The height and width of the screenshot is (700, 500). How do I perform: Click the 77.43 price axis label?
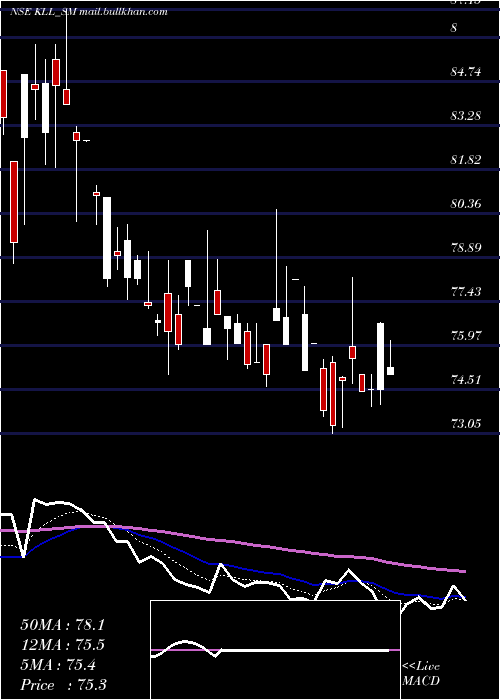(x=467, y=292)
